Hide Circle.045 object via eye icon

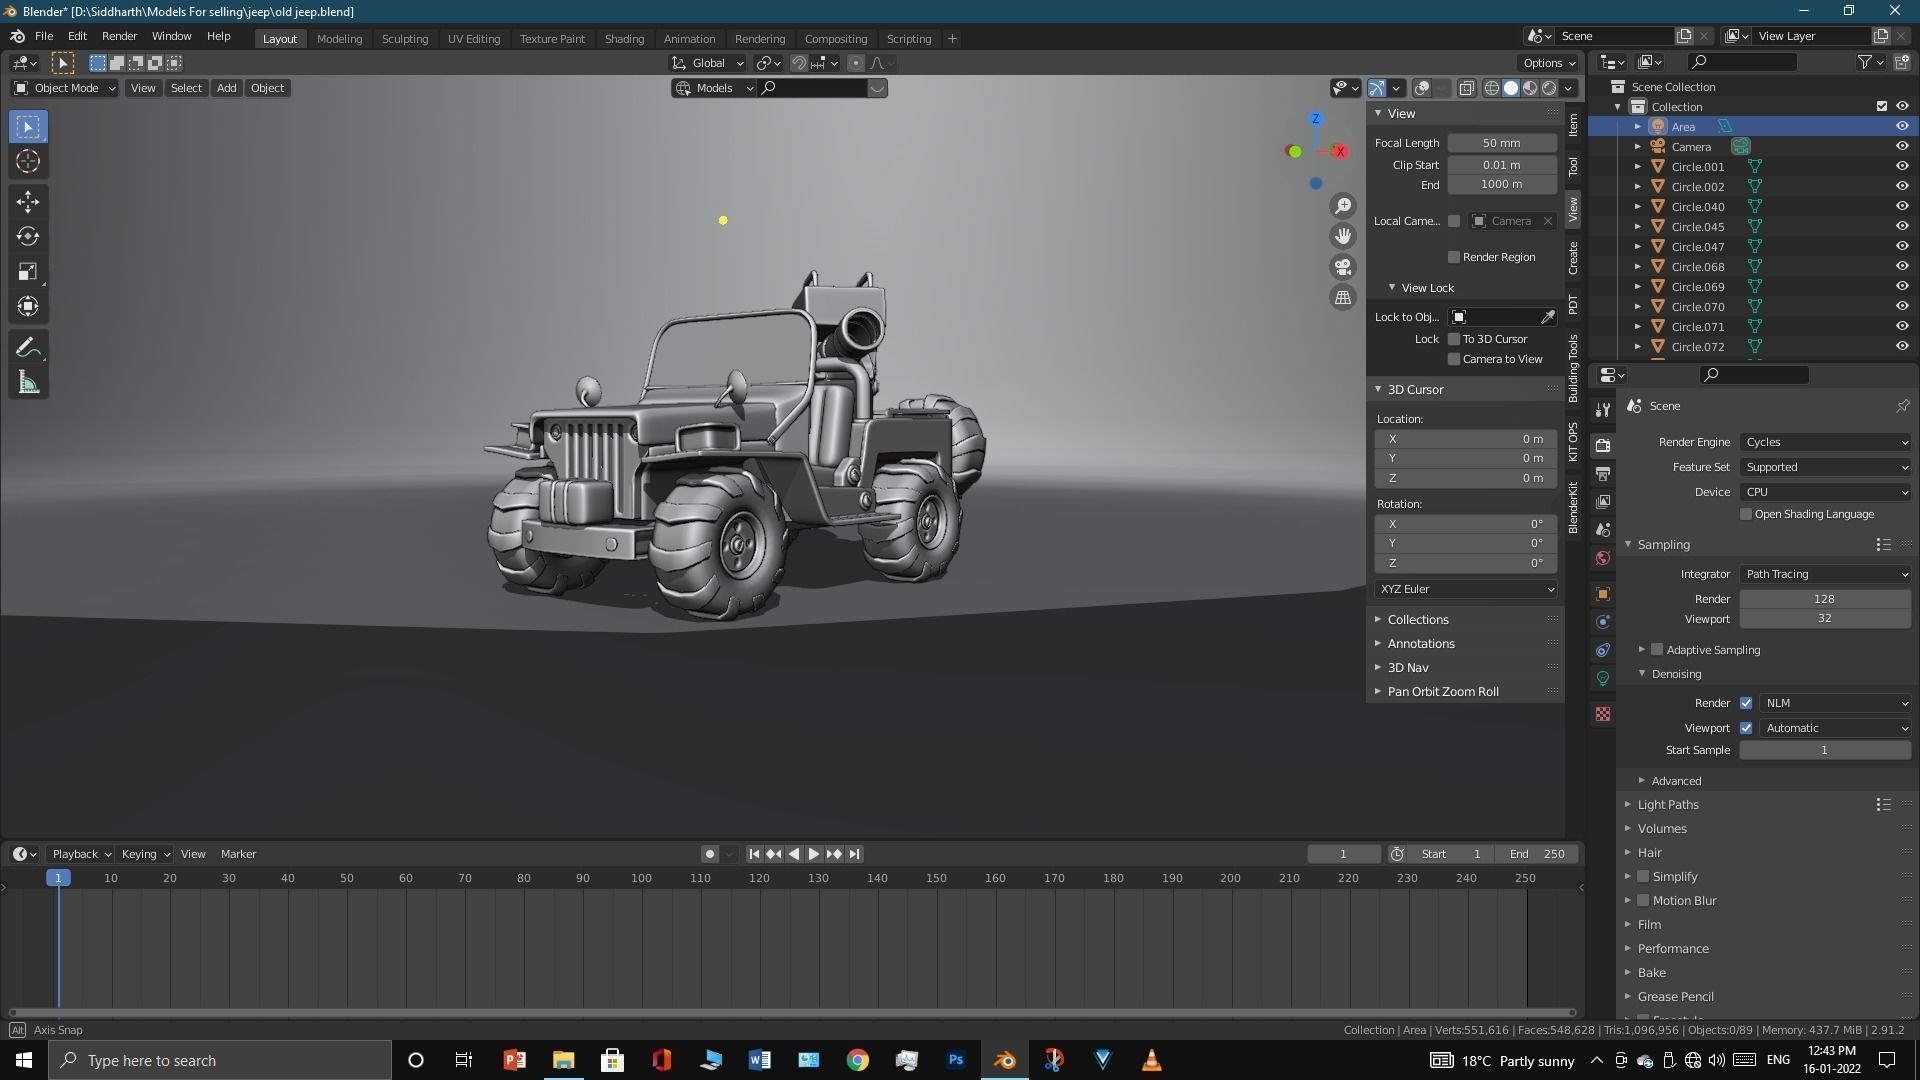[1902, 227]
